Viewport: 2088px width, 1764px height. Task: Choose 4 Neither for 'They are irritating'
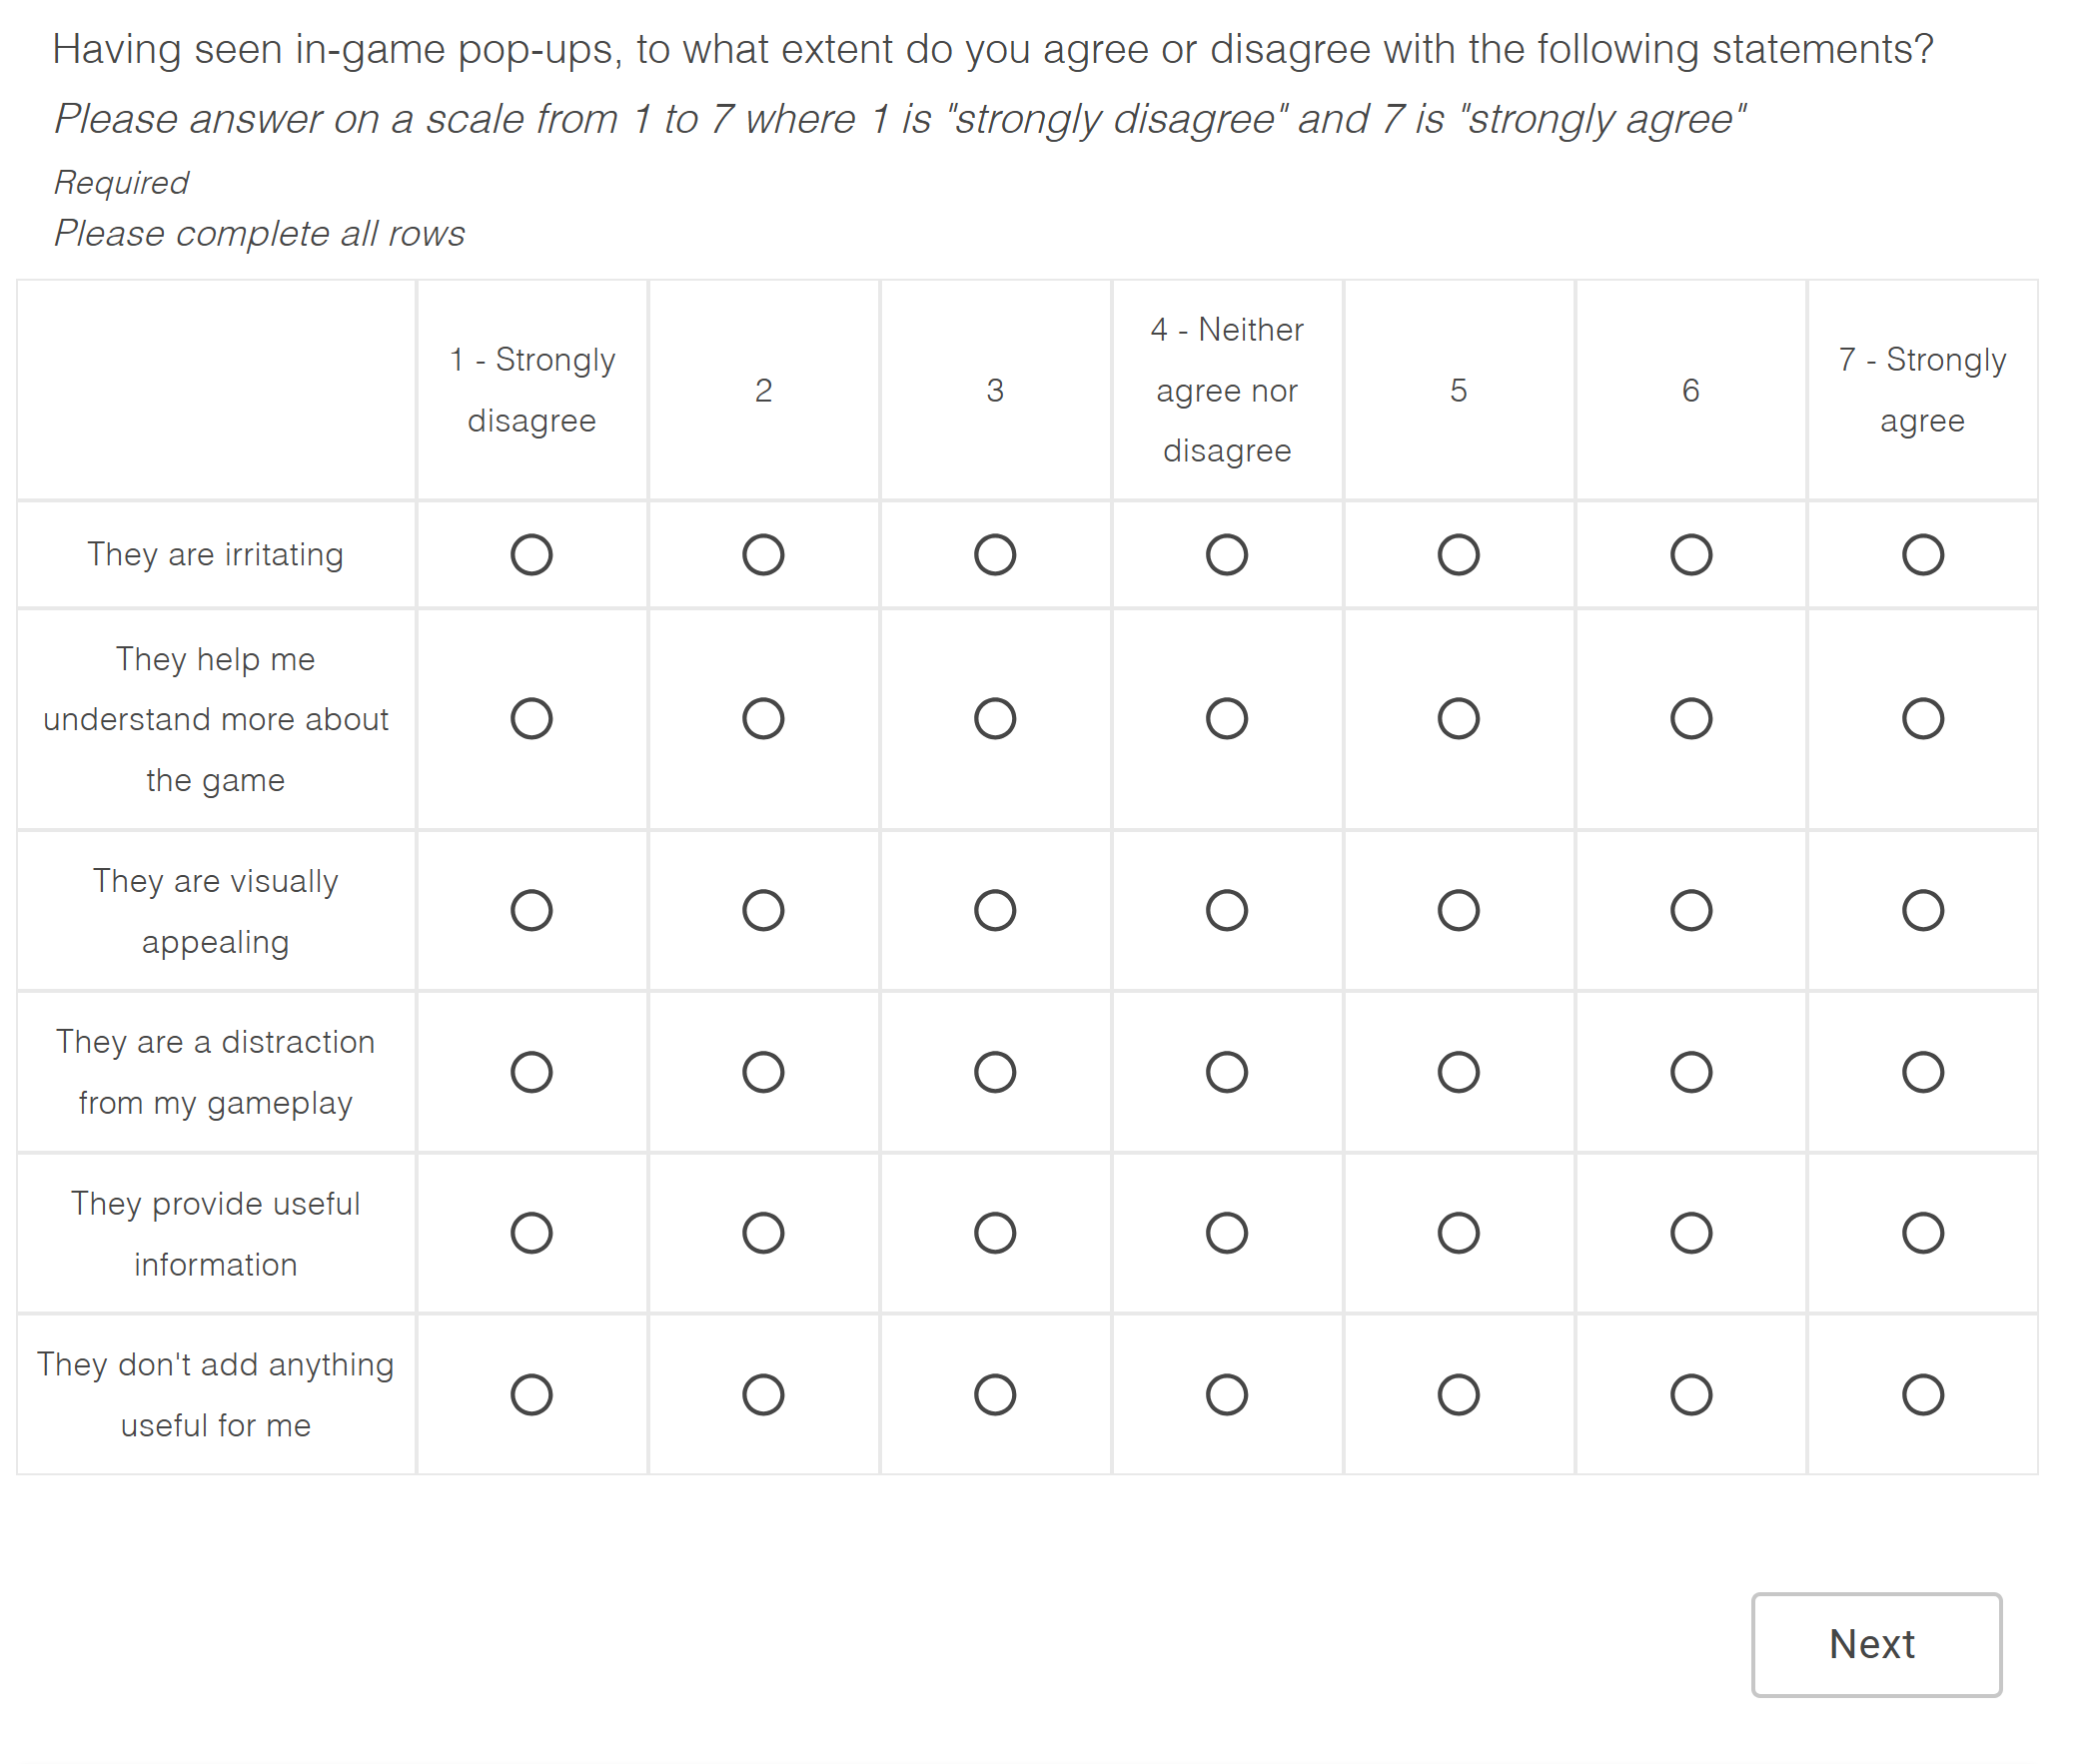point(1226,555)
